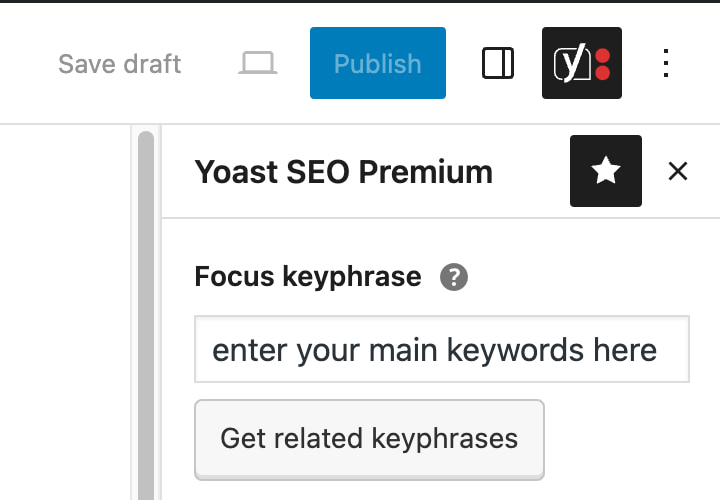This screenshot has height=500, width=720.
Task: Expand view options via the laptop icon
Action: (258, 63)
